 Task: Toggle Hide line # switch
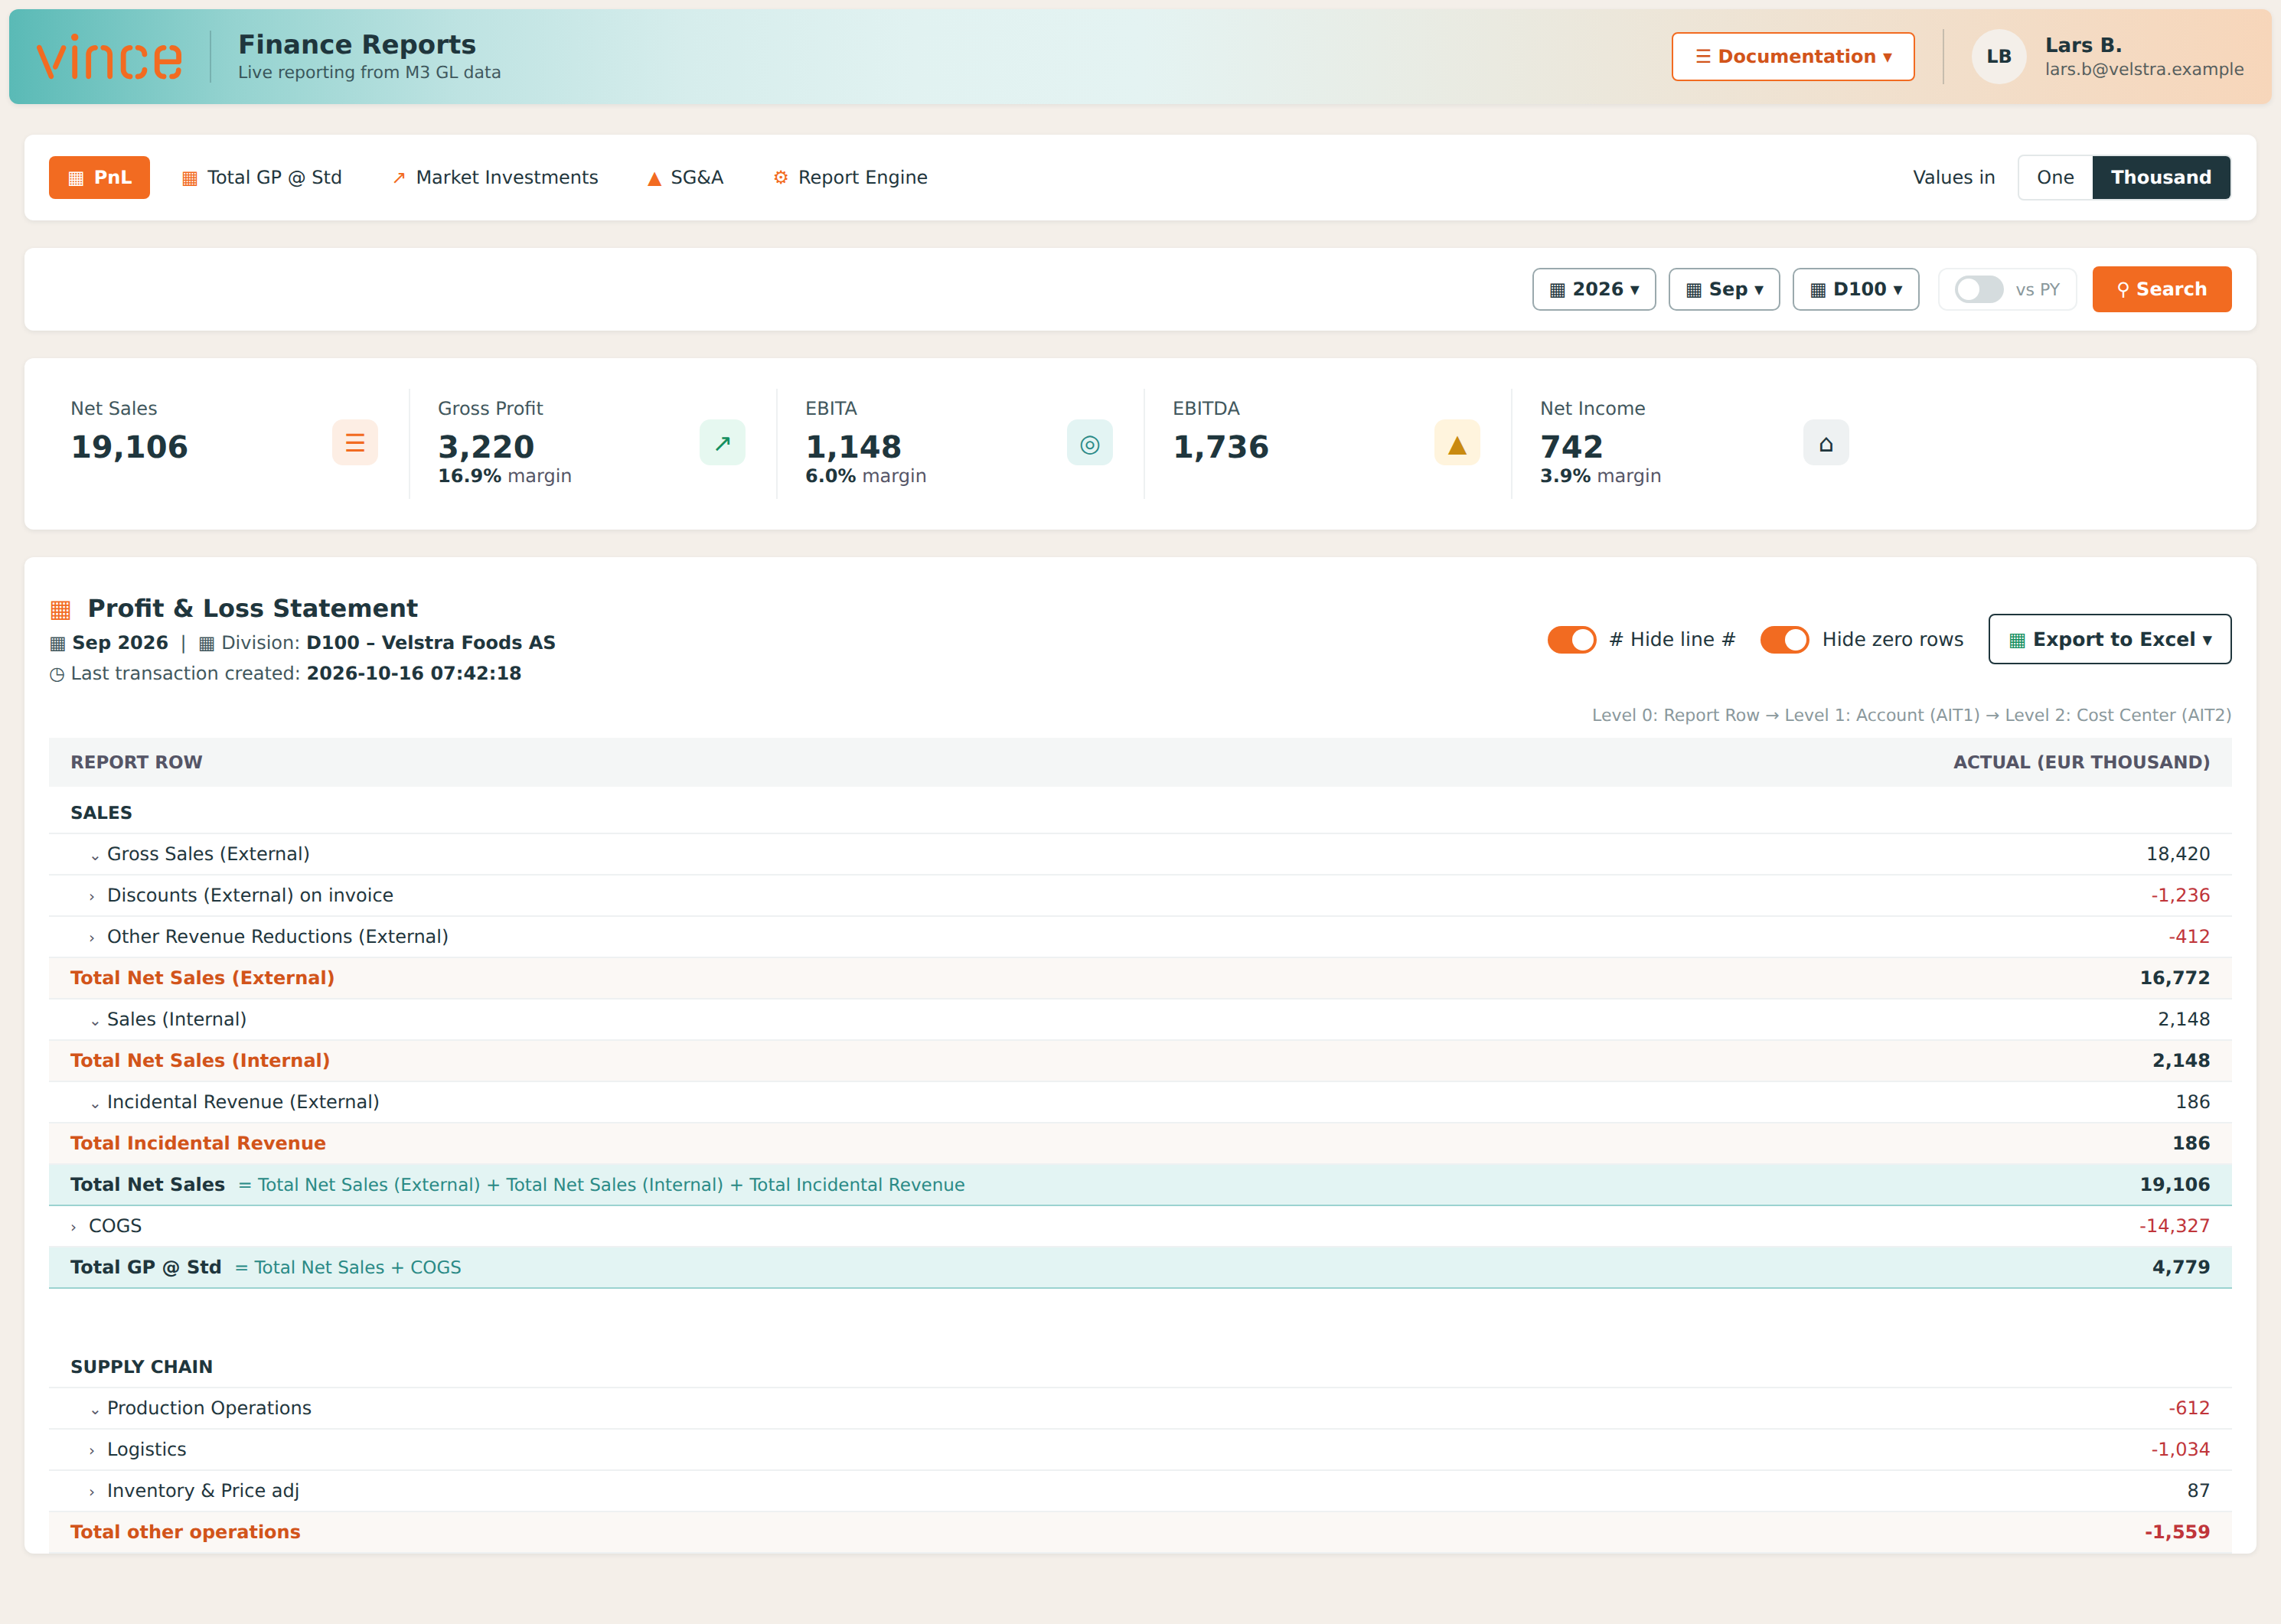pos(1572,640)
